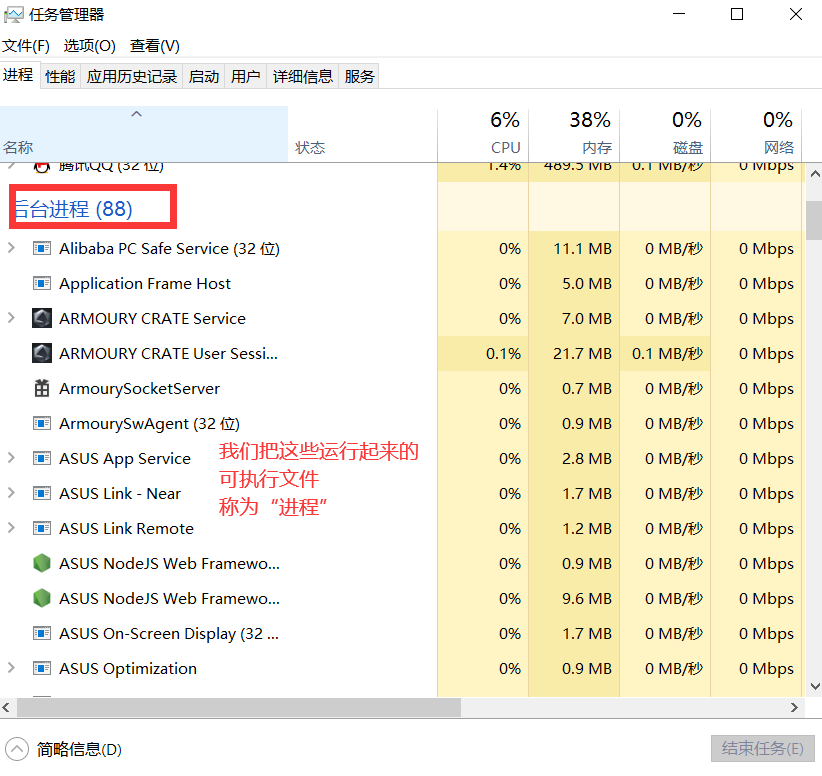This screenshot has width=822, height=776.
Task: Click the 0.1 MB/秒 disk value for ARMOURY CRATE User Session
Action: point(667,353)
